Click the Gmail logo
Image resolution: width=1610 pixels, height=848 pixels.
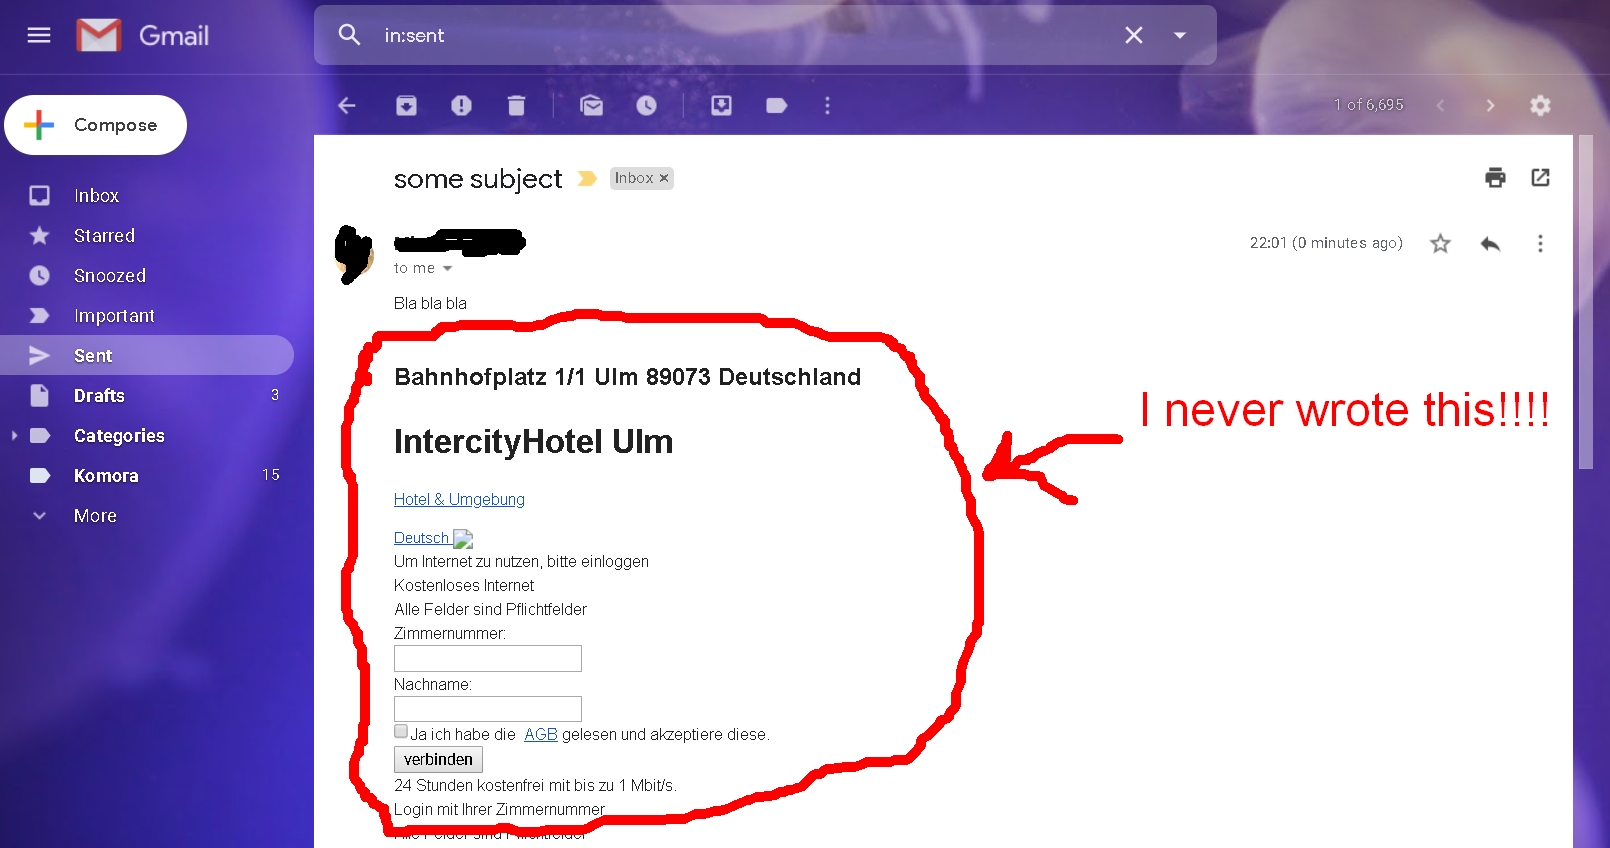tap(143, 36)
